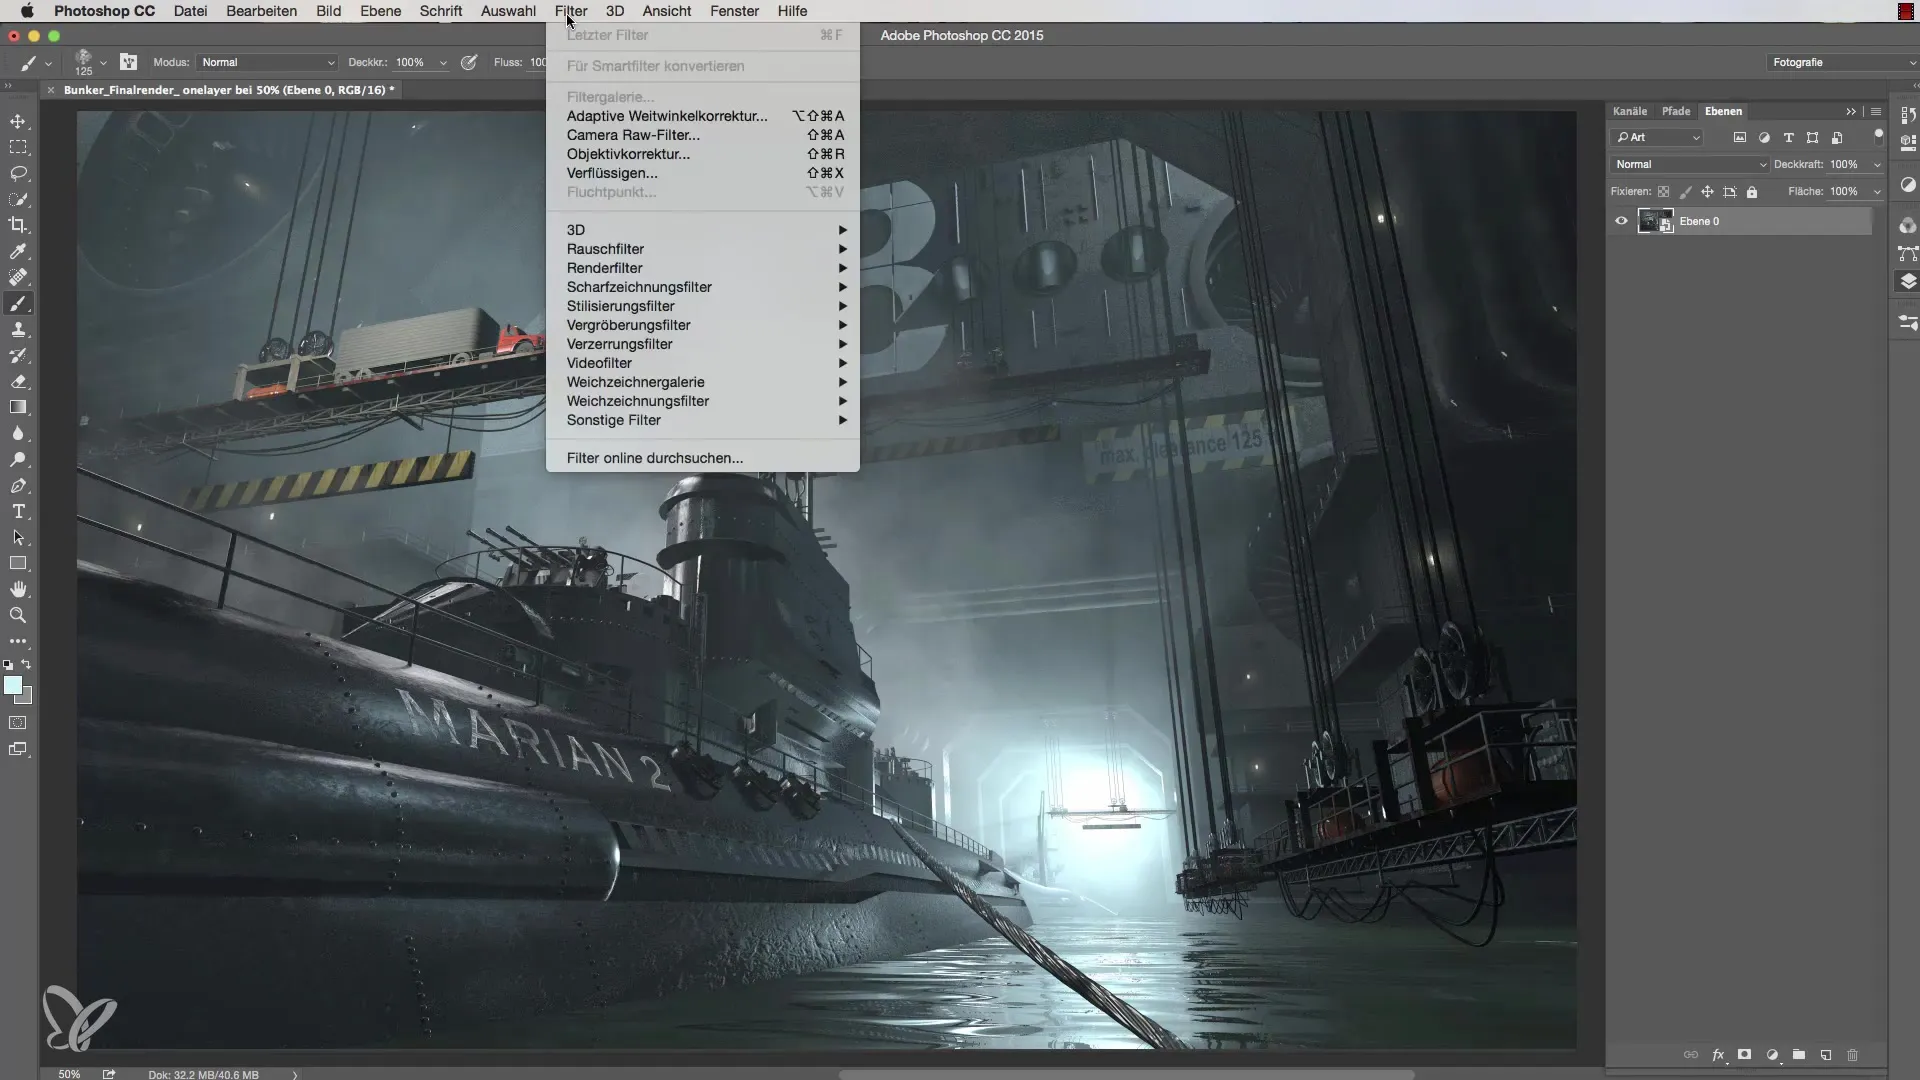Open Renderfilter submenu
Image resolution: width=1920 pixels, height=1080 pixels.
tap(703, 268)
